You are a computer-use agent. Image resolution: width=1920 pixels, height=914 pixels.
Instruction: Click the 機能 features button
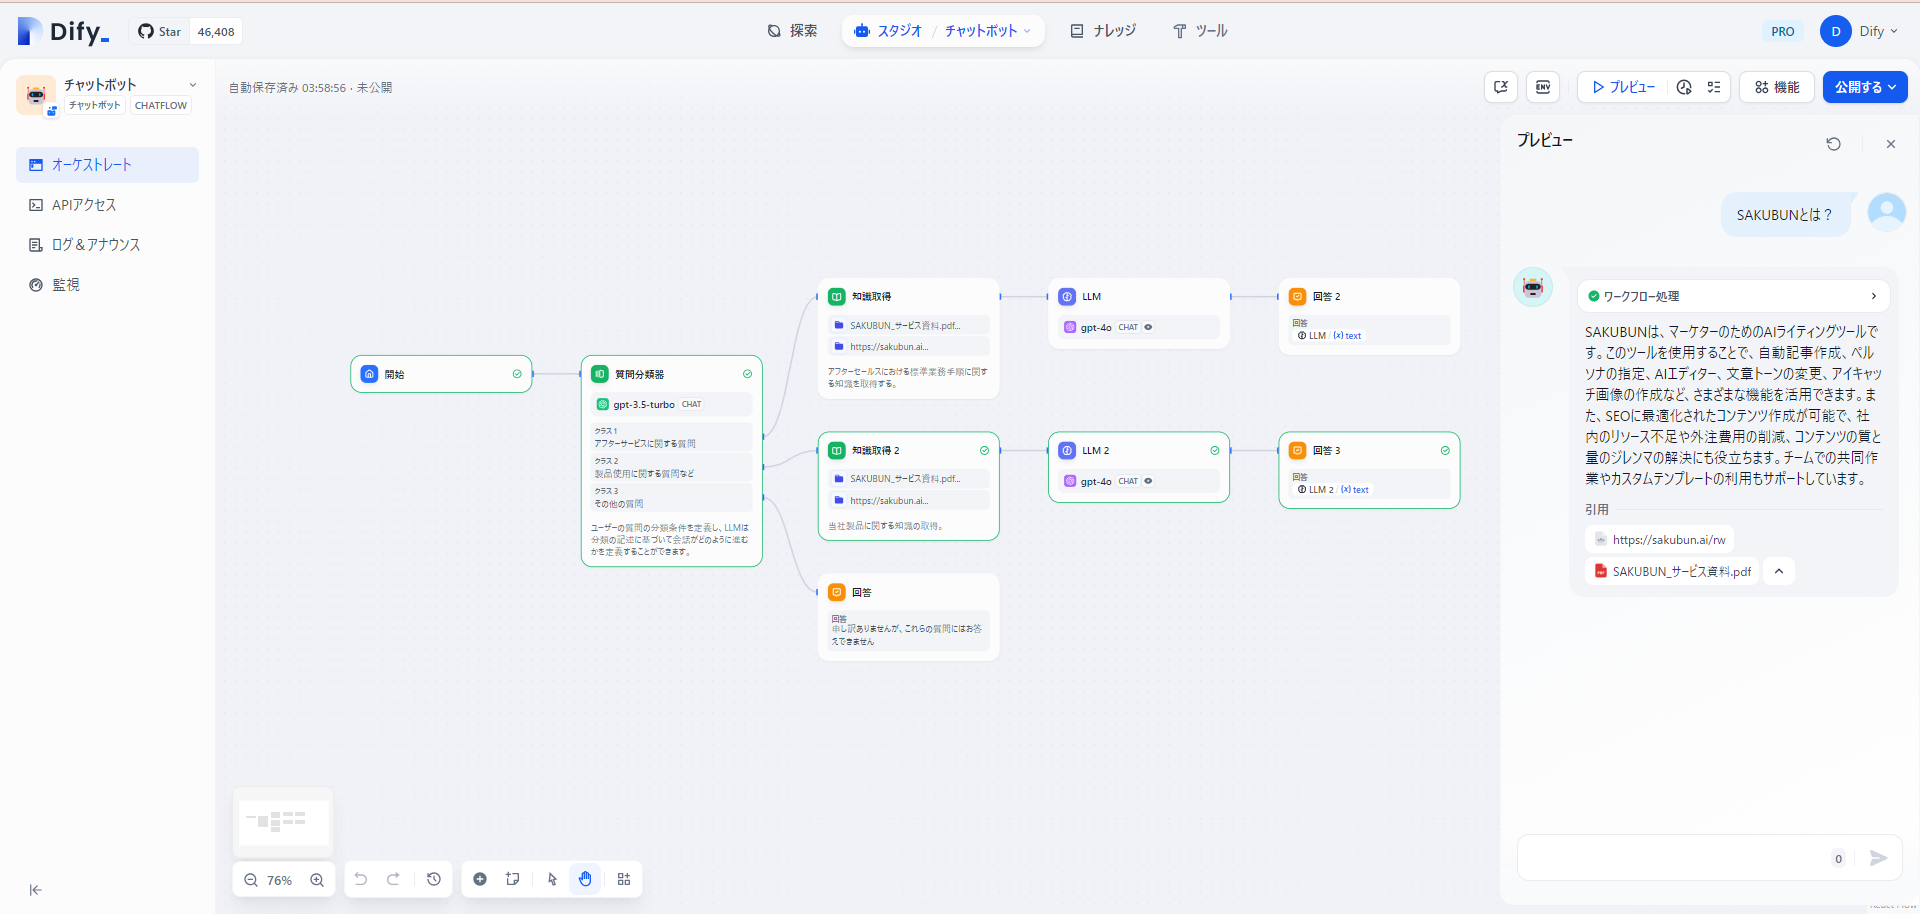click(1777, 87)
